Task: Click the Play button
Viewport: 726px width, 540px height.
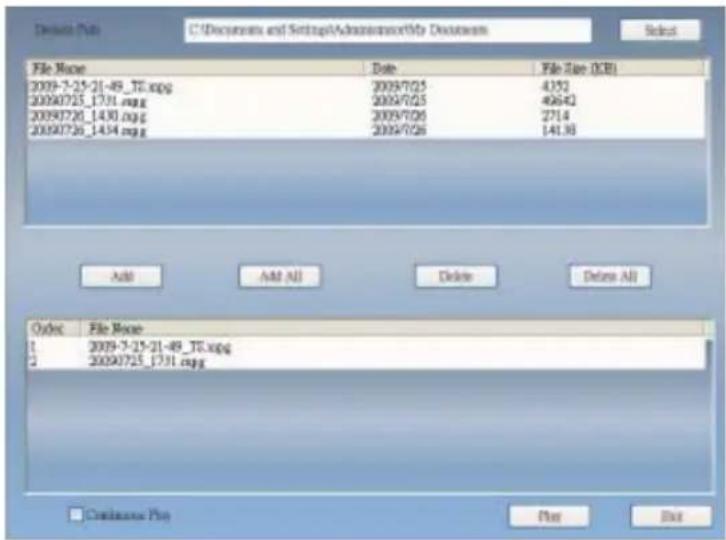Action: click(549, 516)
